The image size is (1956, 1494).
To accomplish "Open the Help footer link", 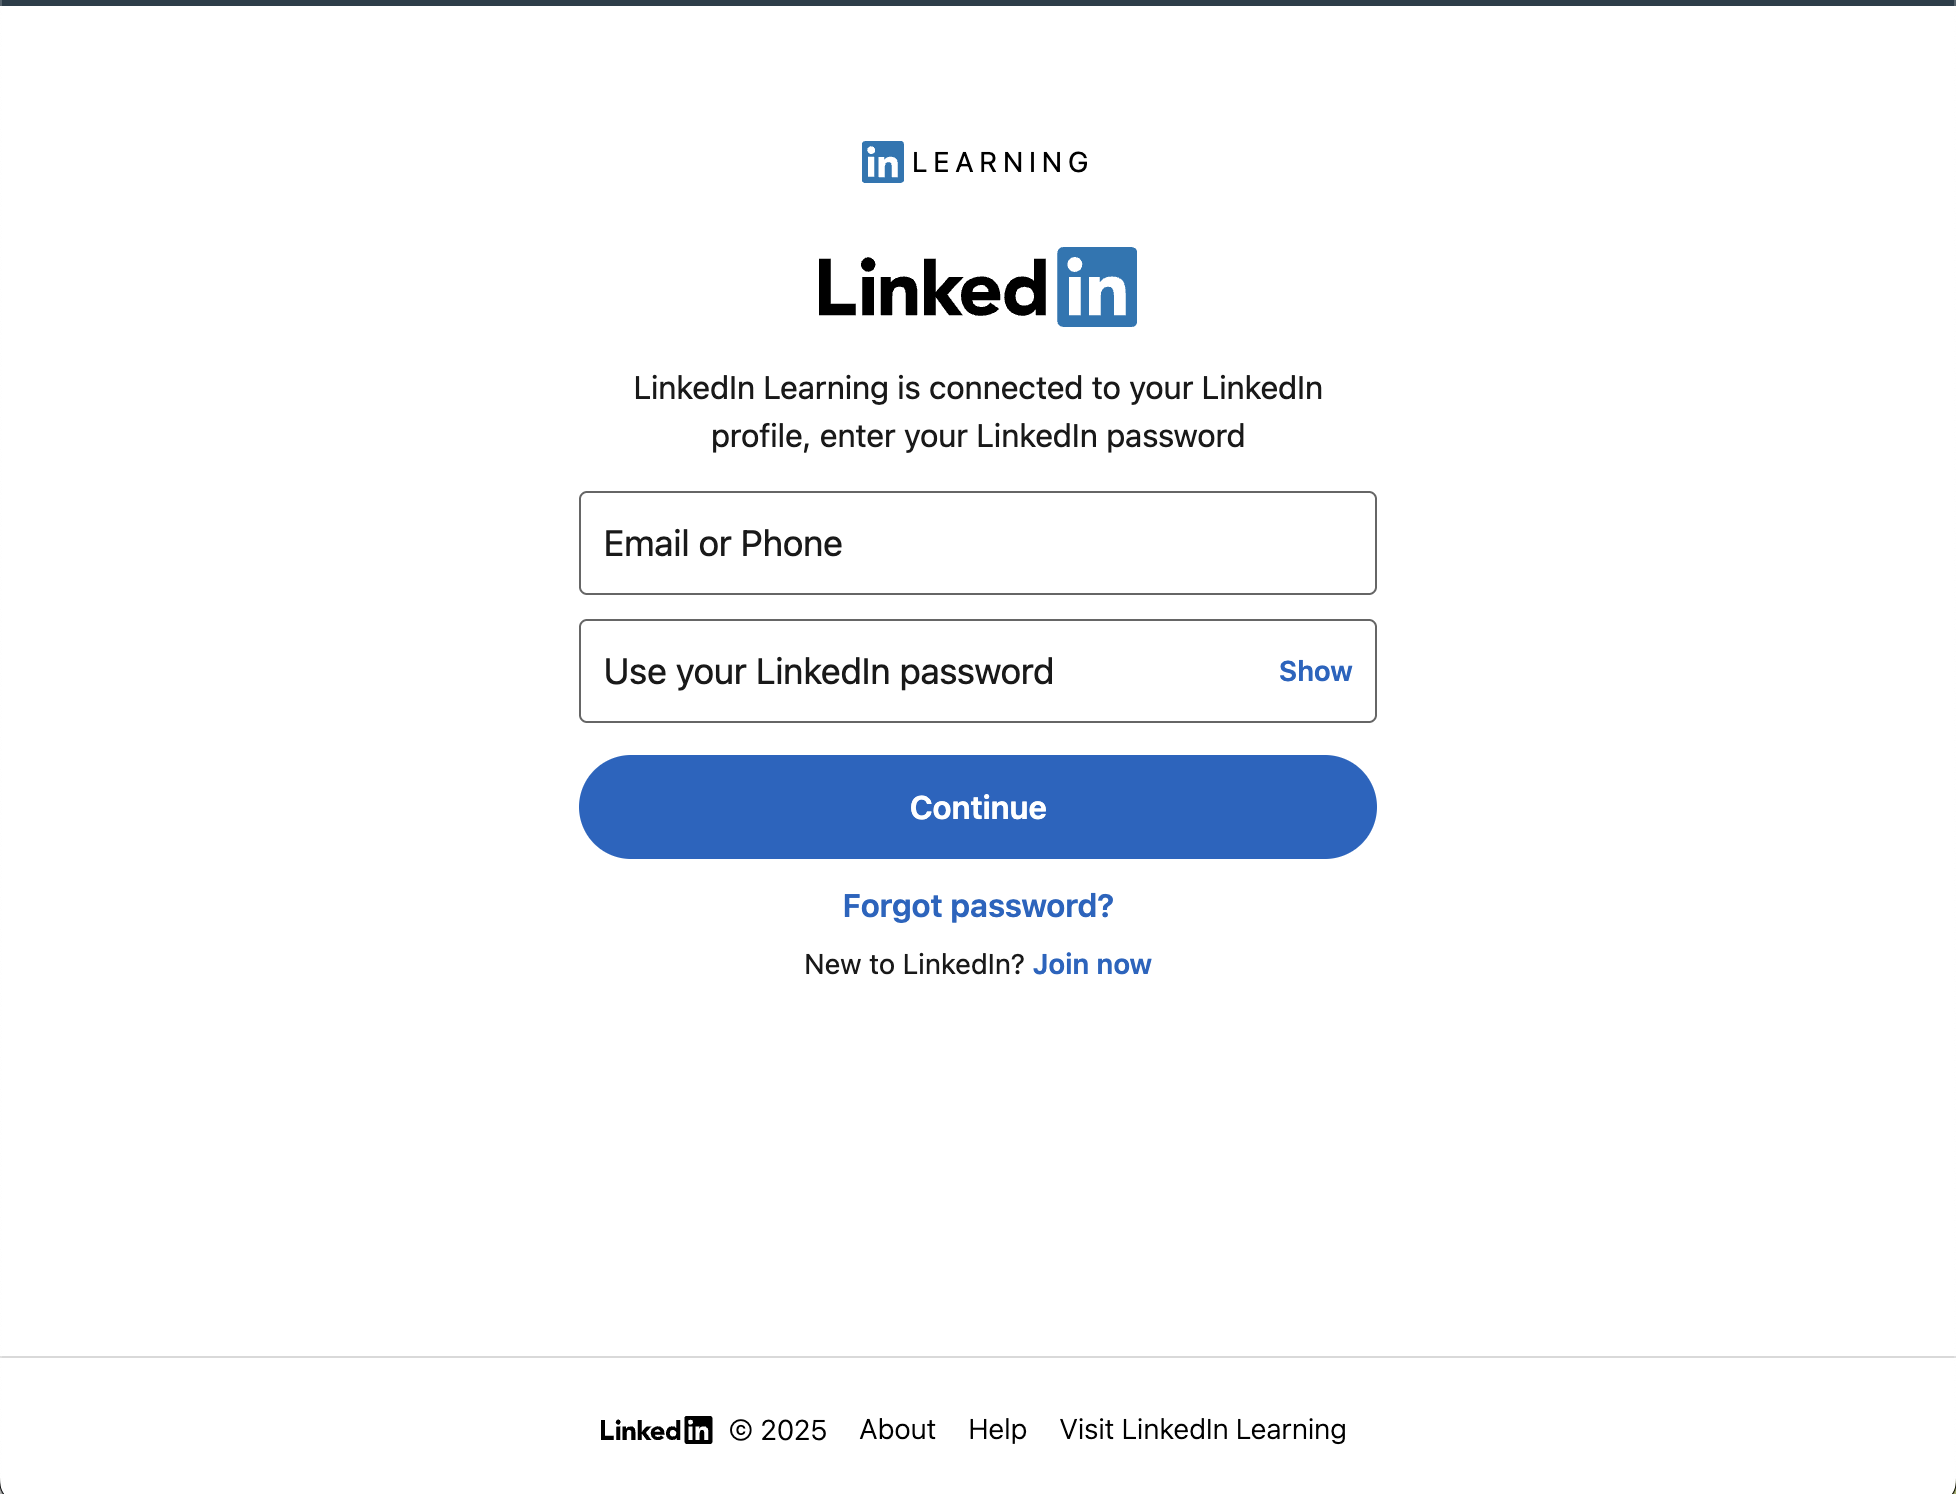I will click(997, 1430).
